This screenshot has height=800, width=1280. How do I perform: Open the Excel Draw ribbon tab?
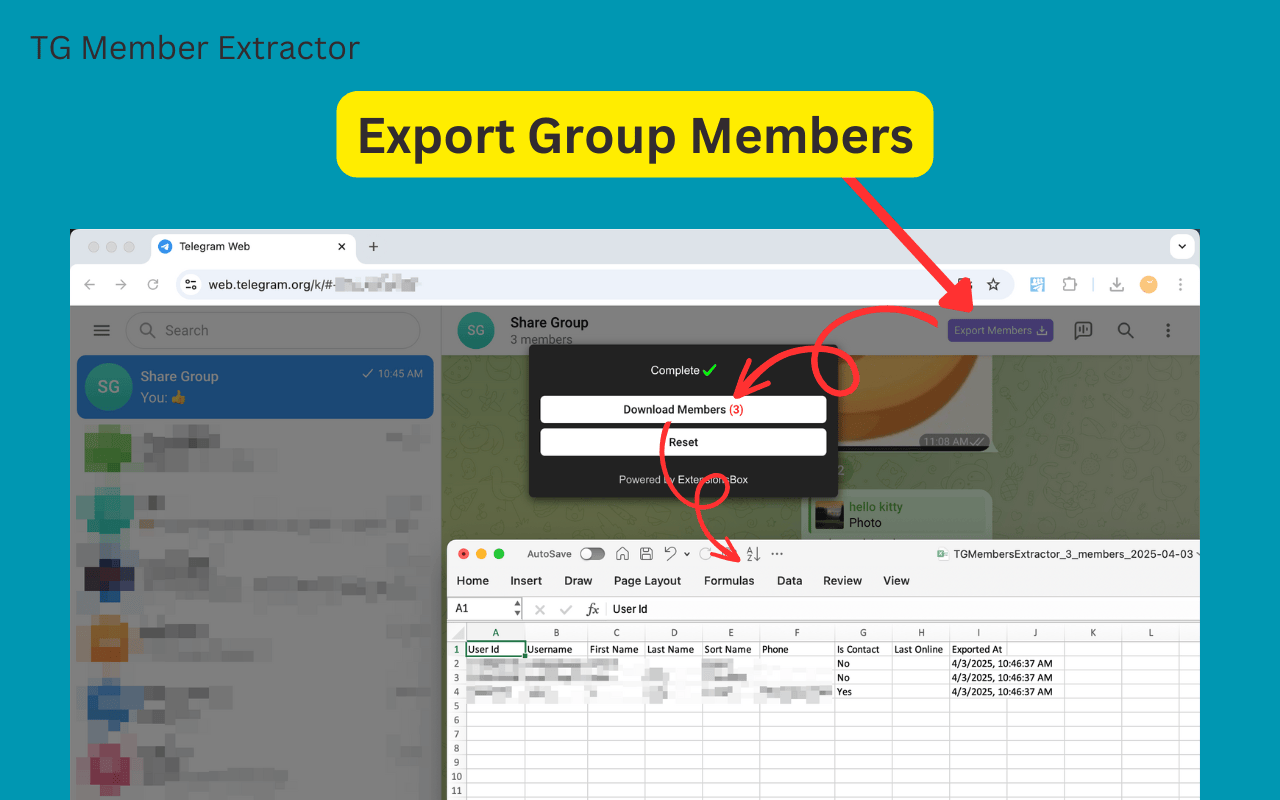coord(578,581)
